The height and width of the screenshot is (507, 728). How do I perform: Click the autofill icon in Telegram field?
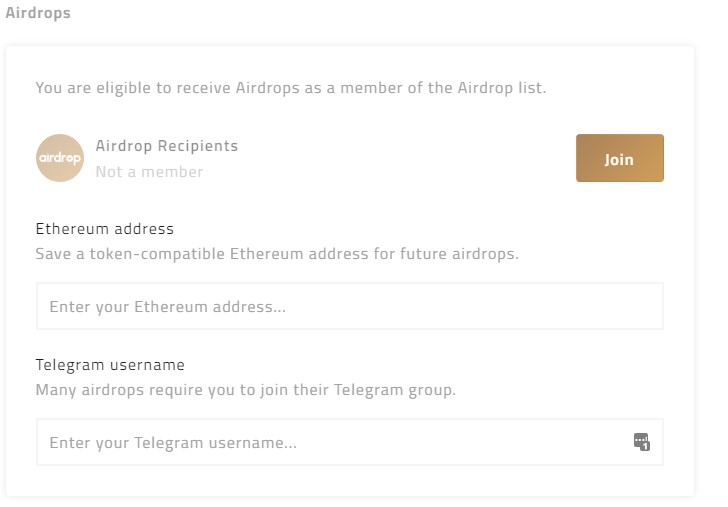pyautogui.click(x=642, y=442)
